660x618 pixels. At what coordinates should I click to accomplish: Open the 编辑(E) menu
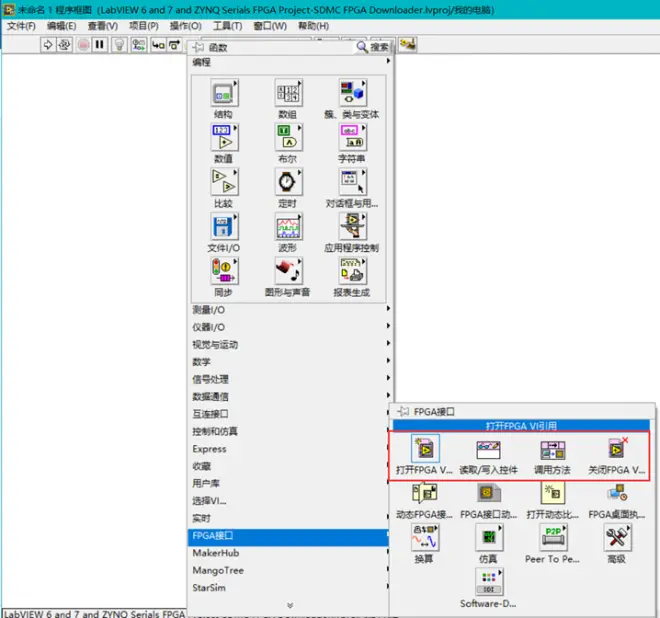click(61, 26)
